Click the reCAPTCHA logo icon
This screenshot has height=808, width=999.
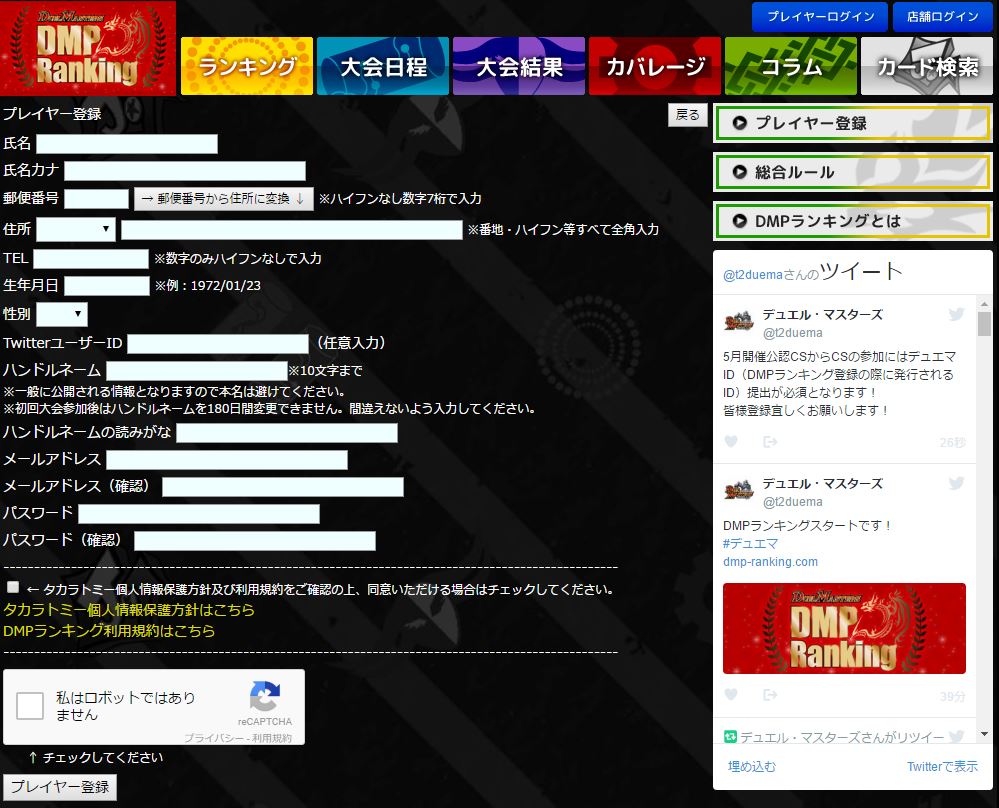(264, 696)
